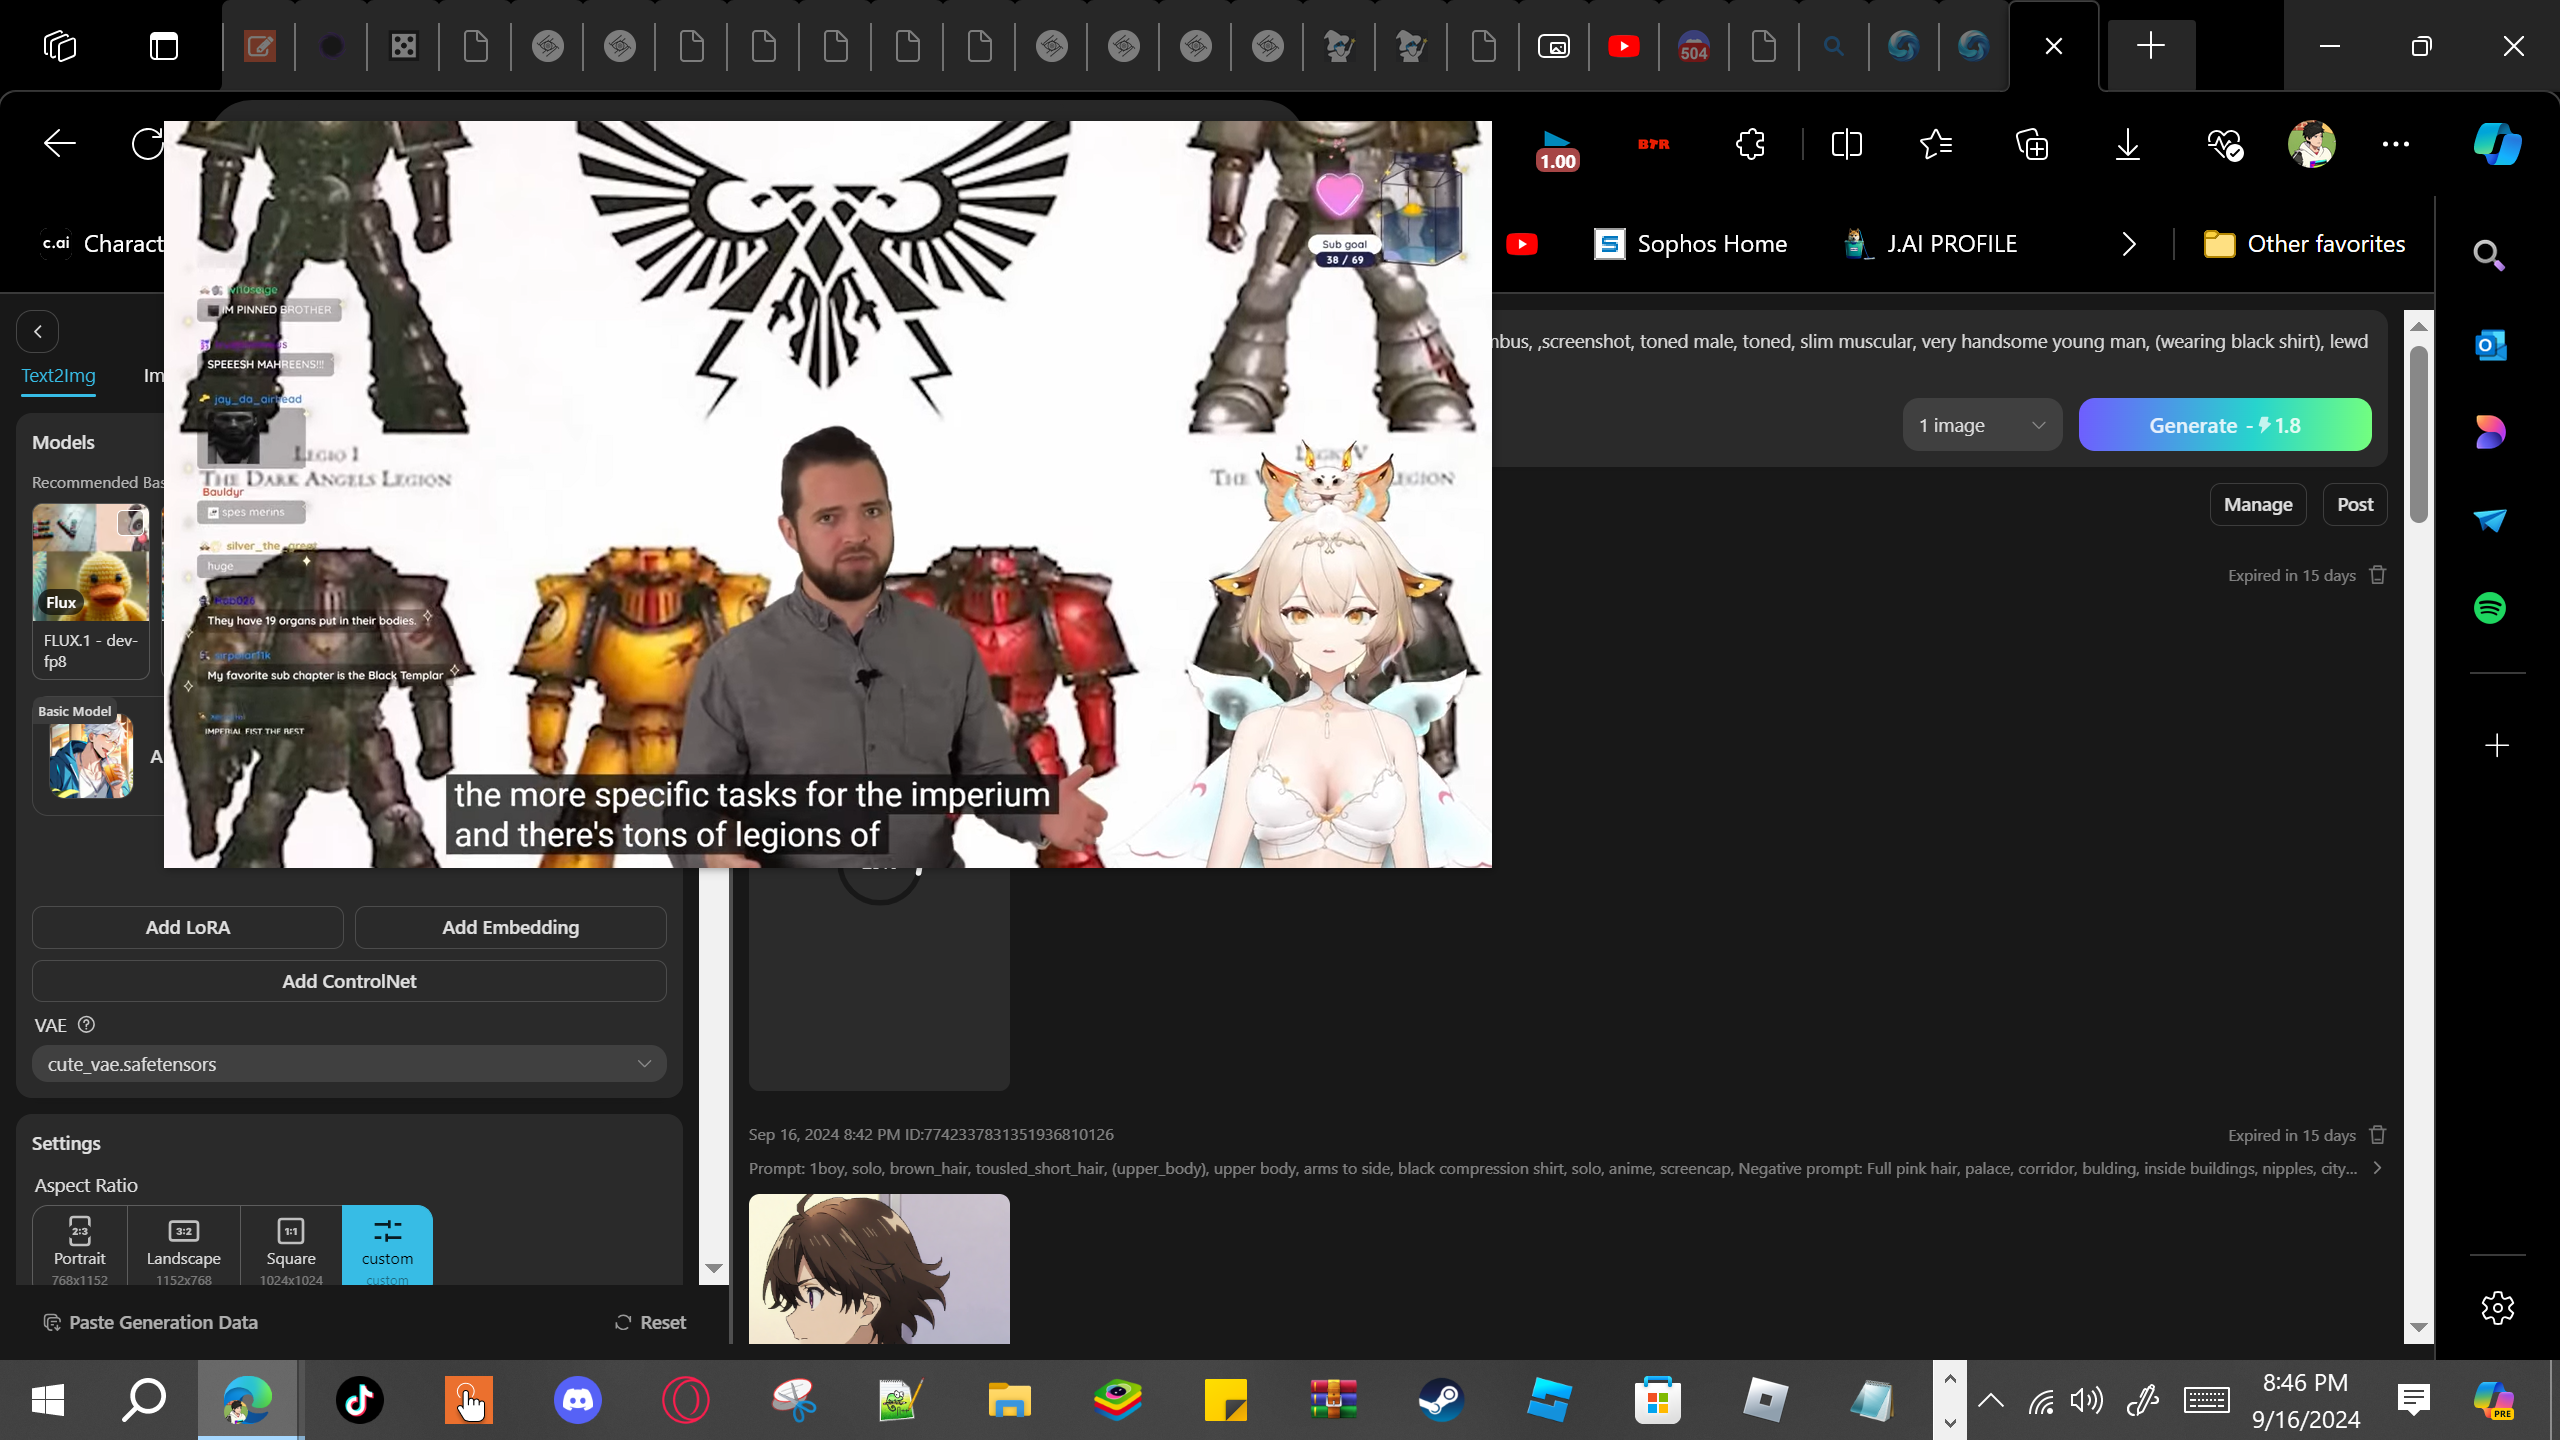Select the FLUX.1 - dev-fp8 model card
The image size is (2560, 1440).
(91, 590)
